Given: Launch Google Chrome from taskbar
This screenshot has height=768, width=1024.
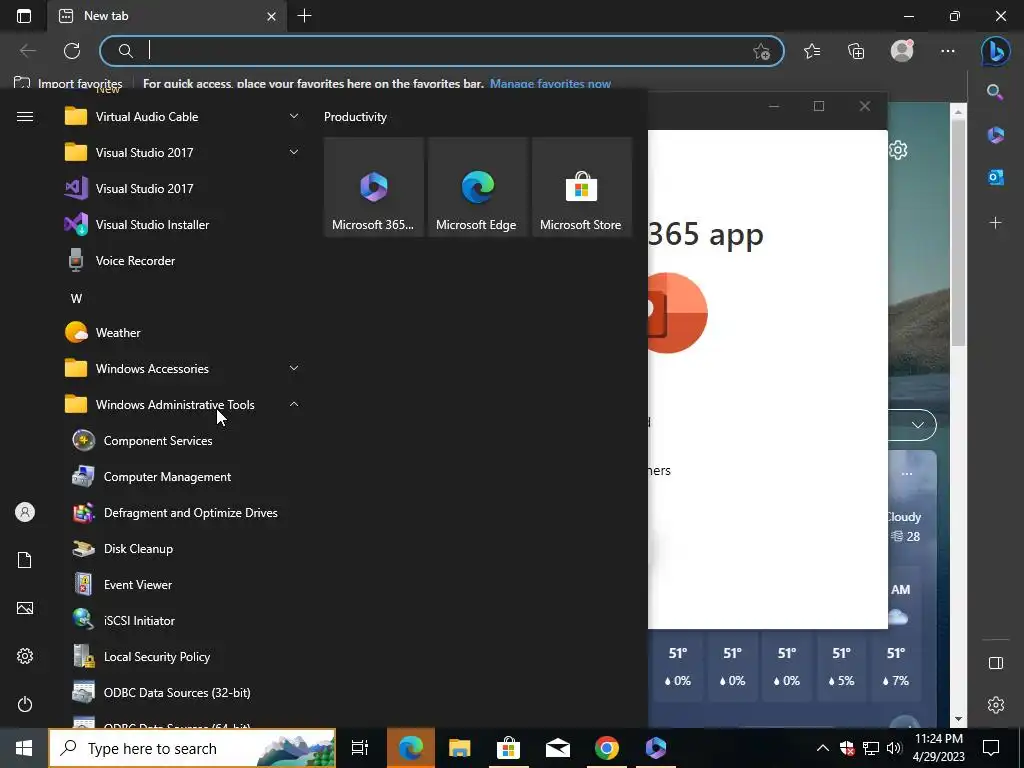Looking at the screenshot, I should [607, 748].
